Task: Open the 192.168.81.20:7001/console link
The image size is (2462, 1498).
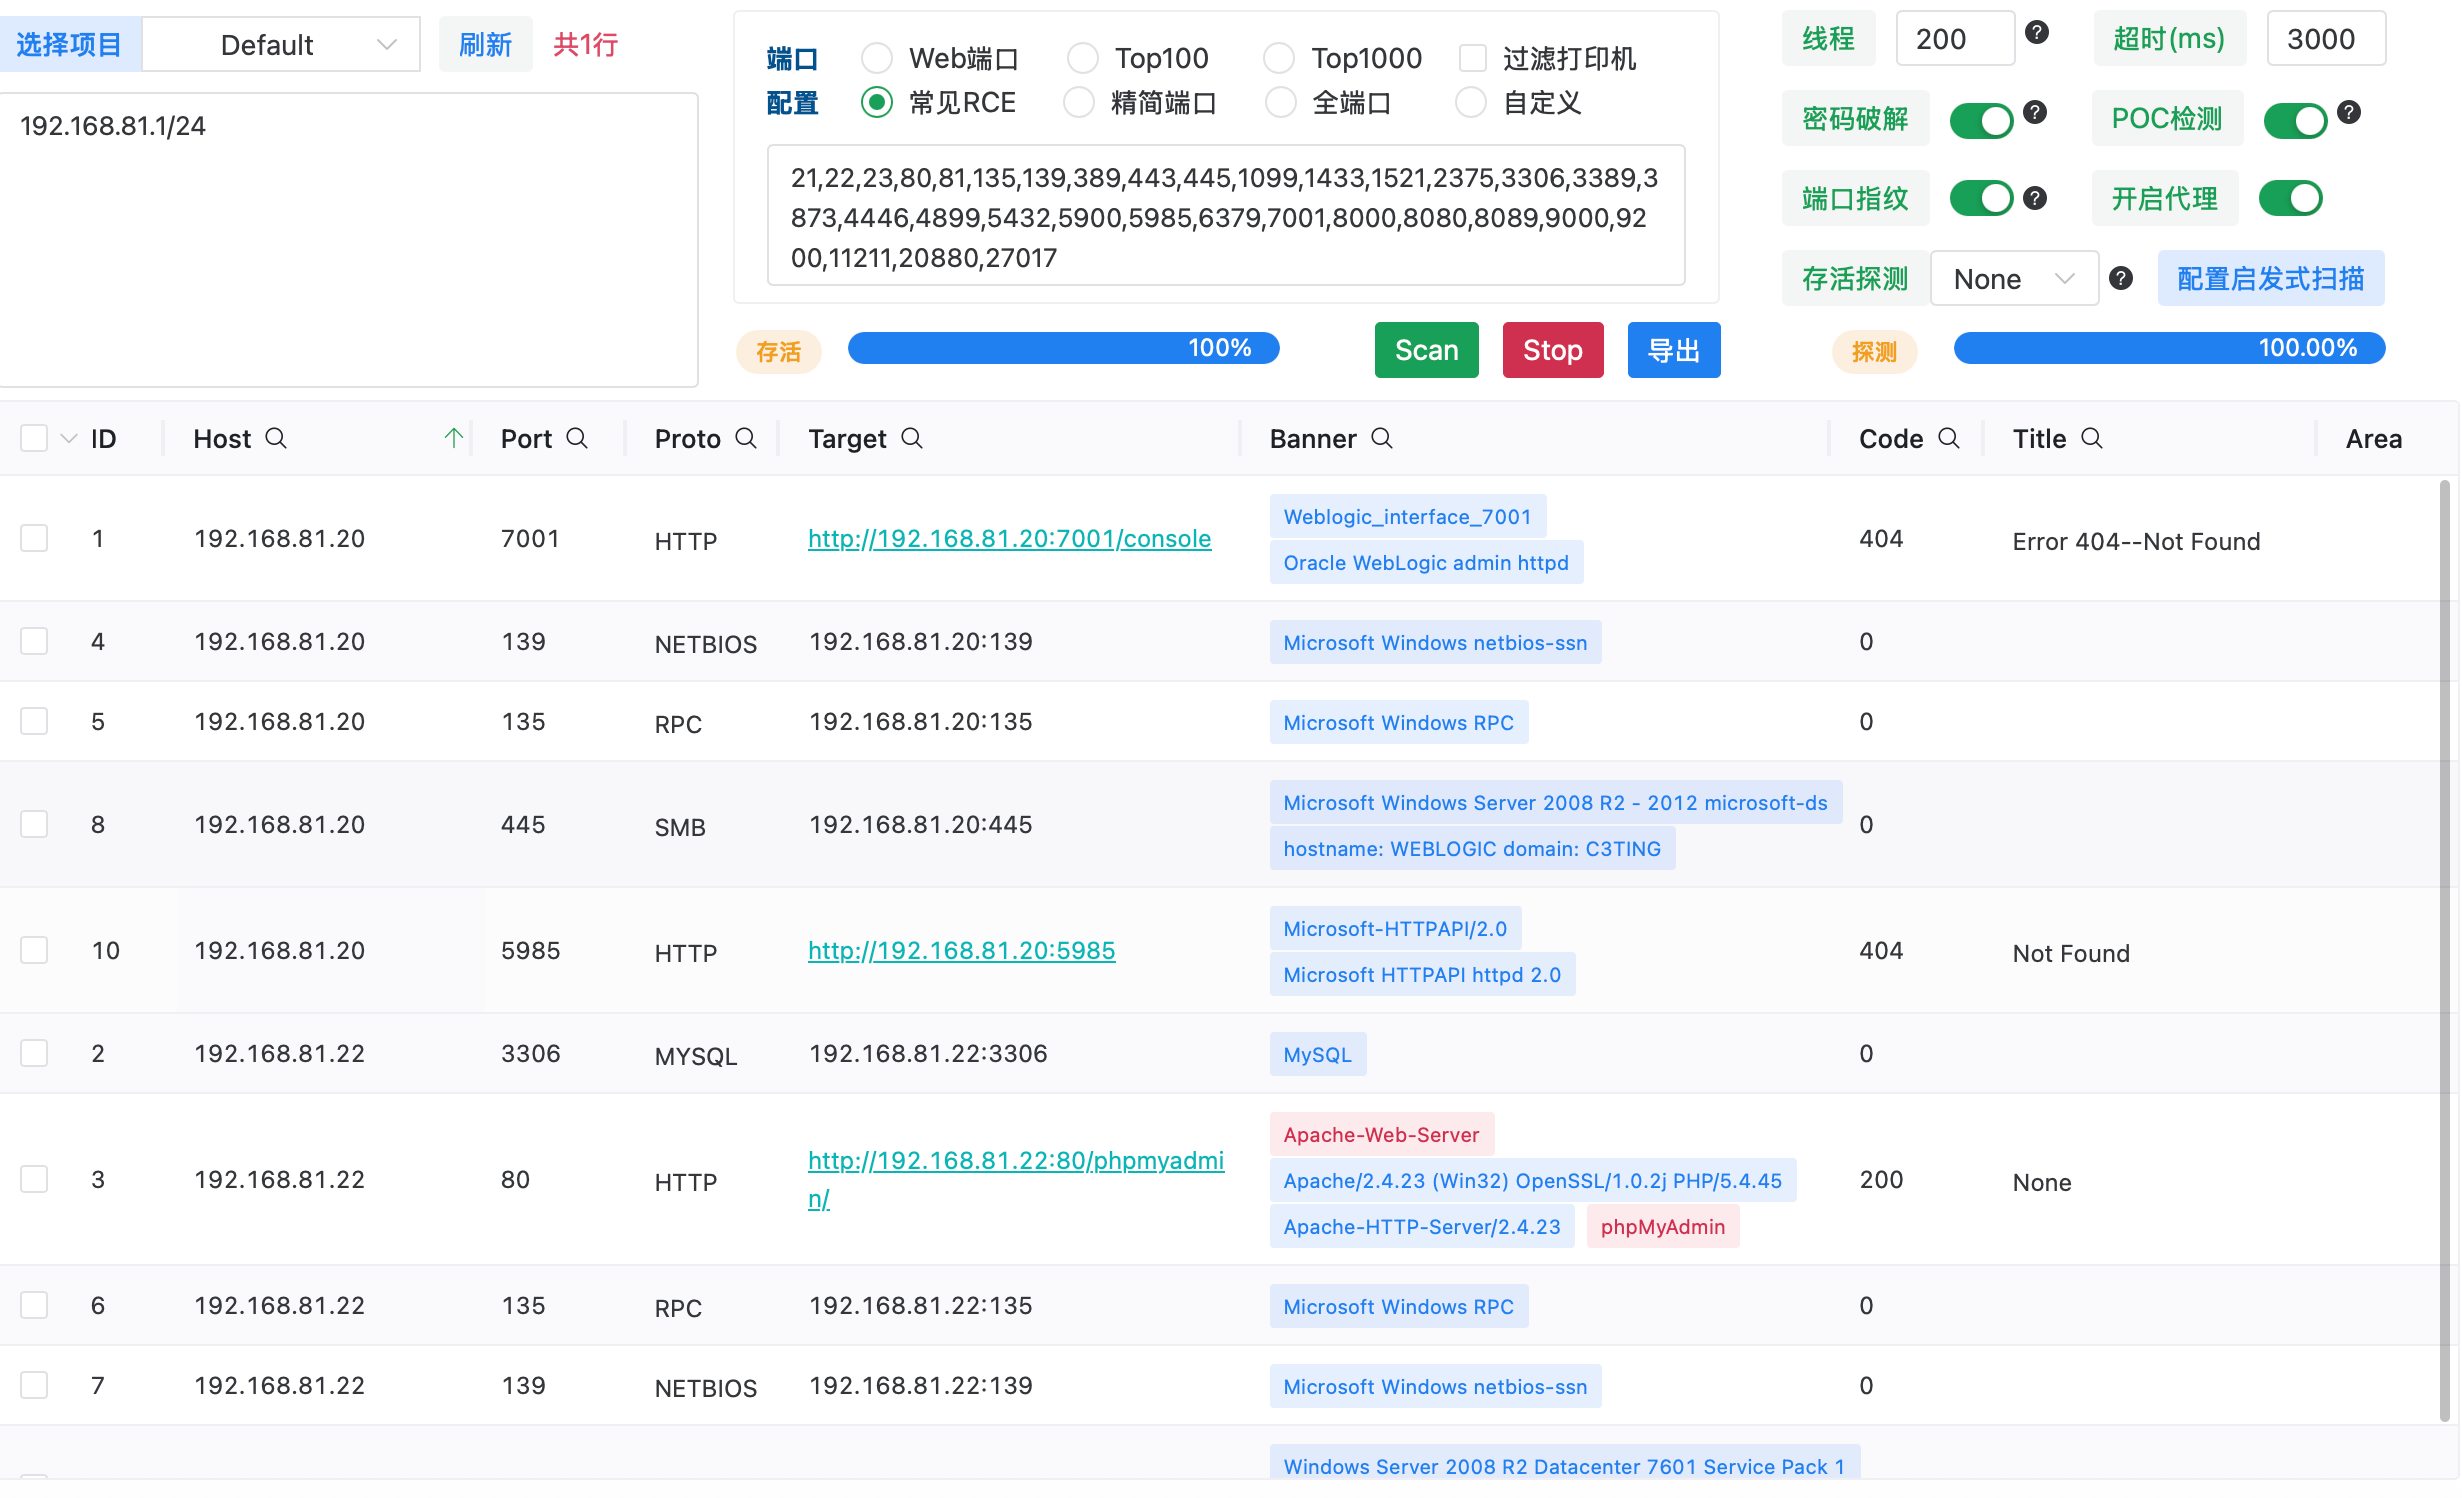Action: [1009, 539]
